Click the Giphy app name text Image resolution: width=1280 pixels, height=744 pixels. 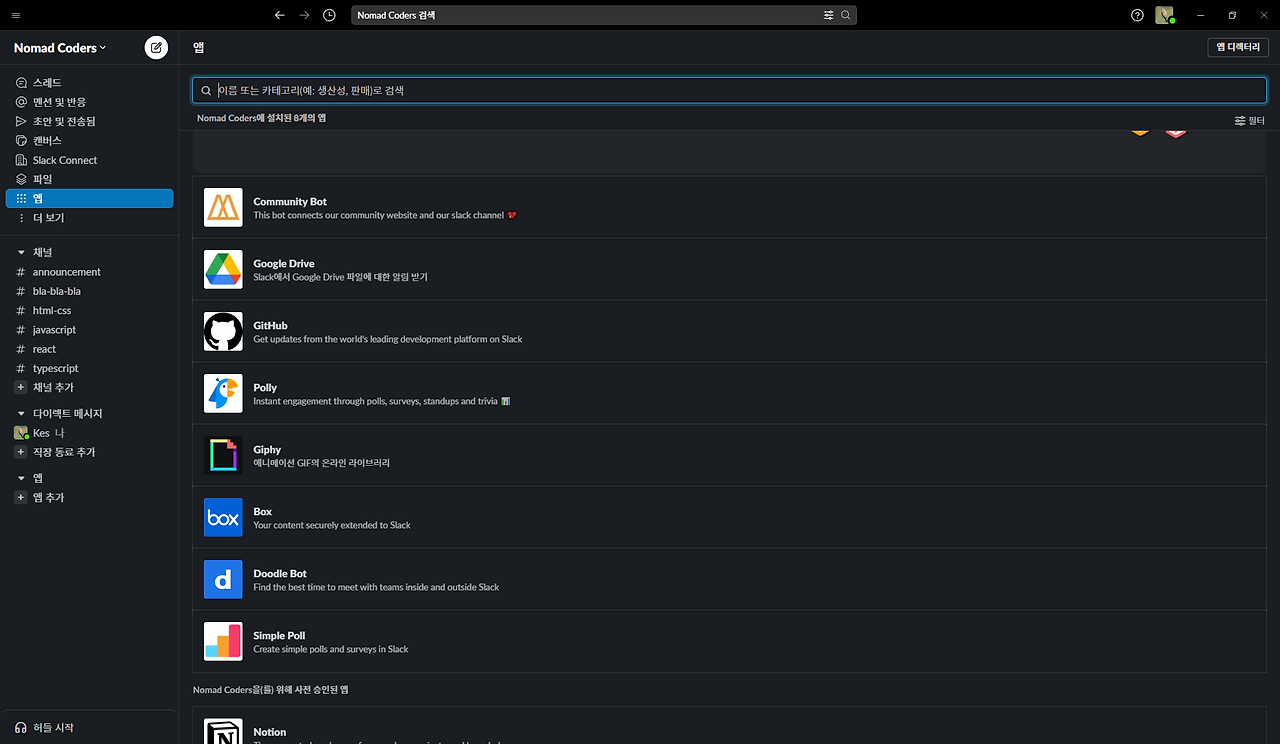[x=267, y=450]
